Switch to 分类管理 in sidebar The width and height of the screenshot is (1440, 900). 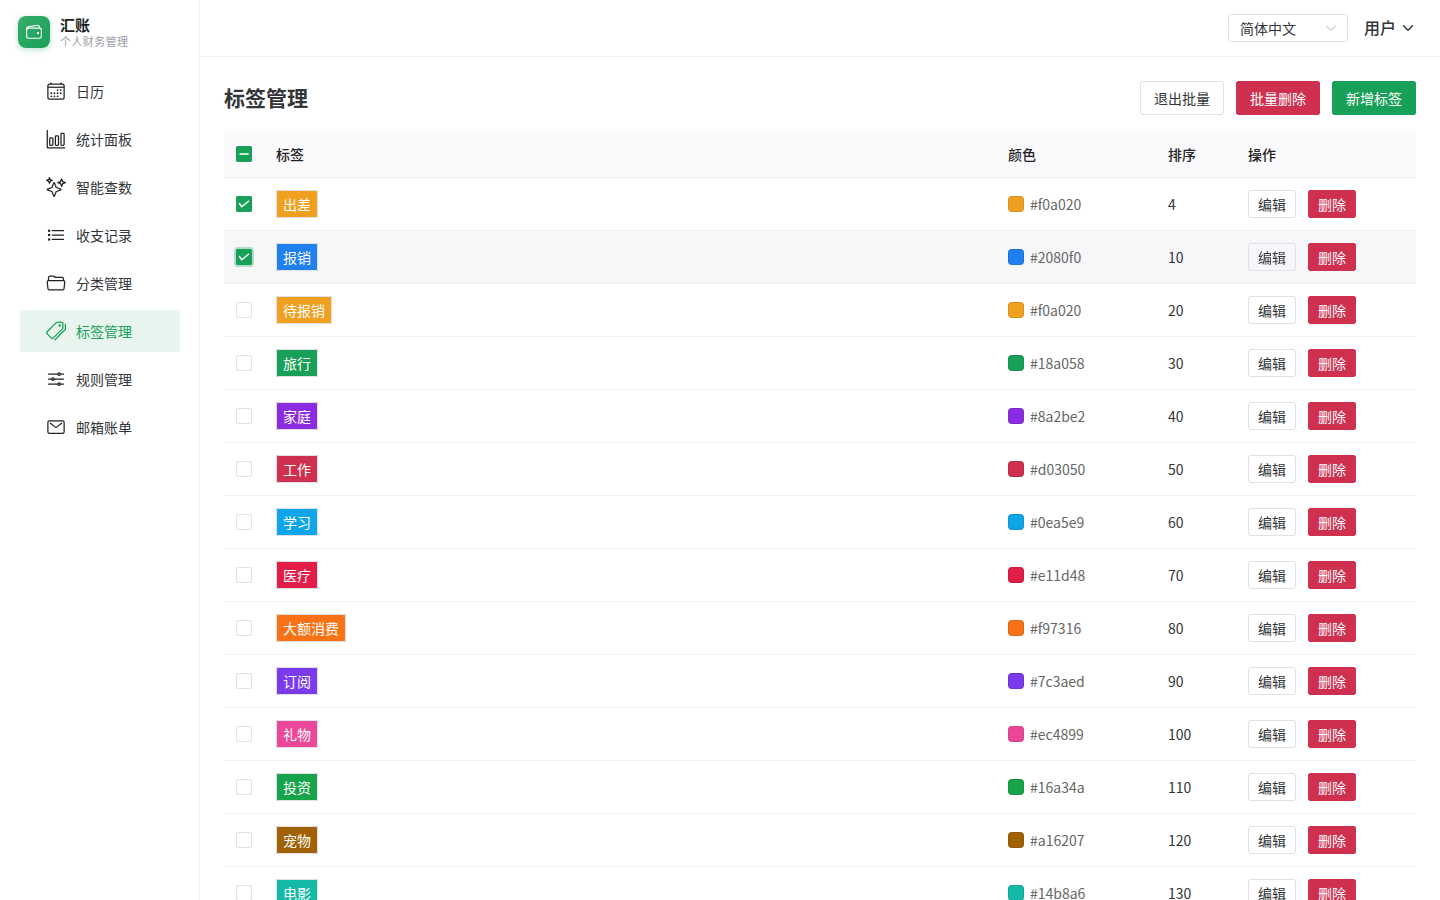click(100, 284)
